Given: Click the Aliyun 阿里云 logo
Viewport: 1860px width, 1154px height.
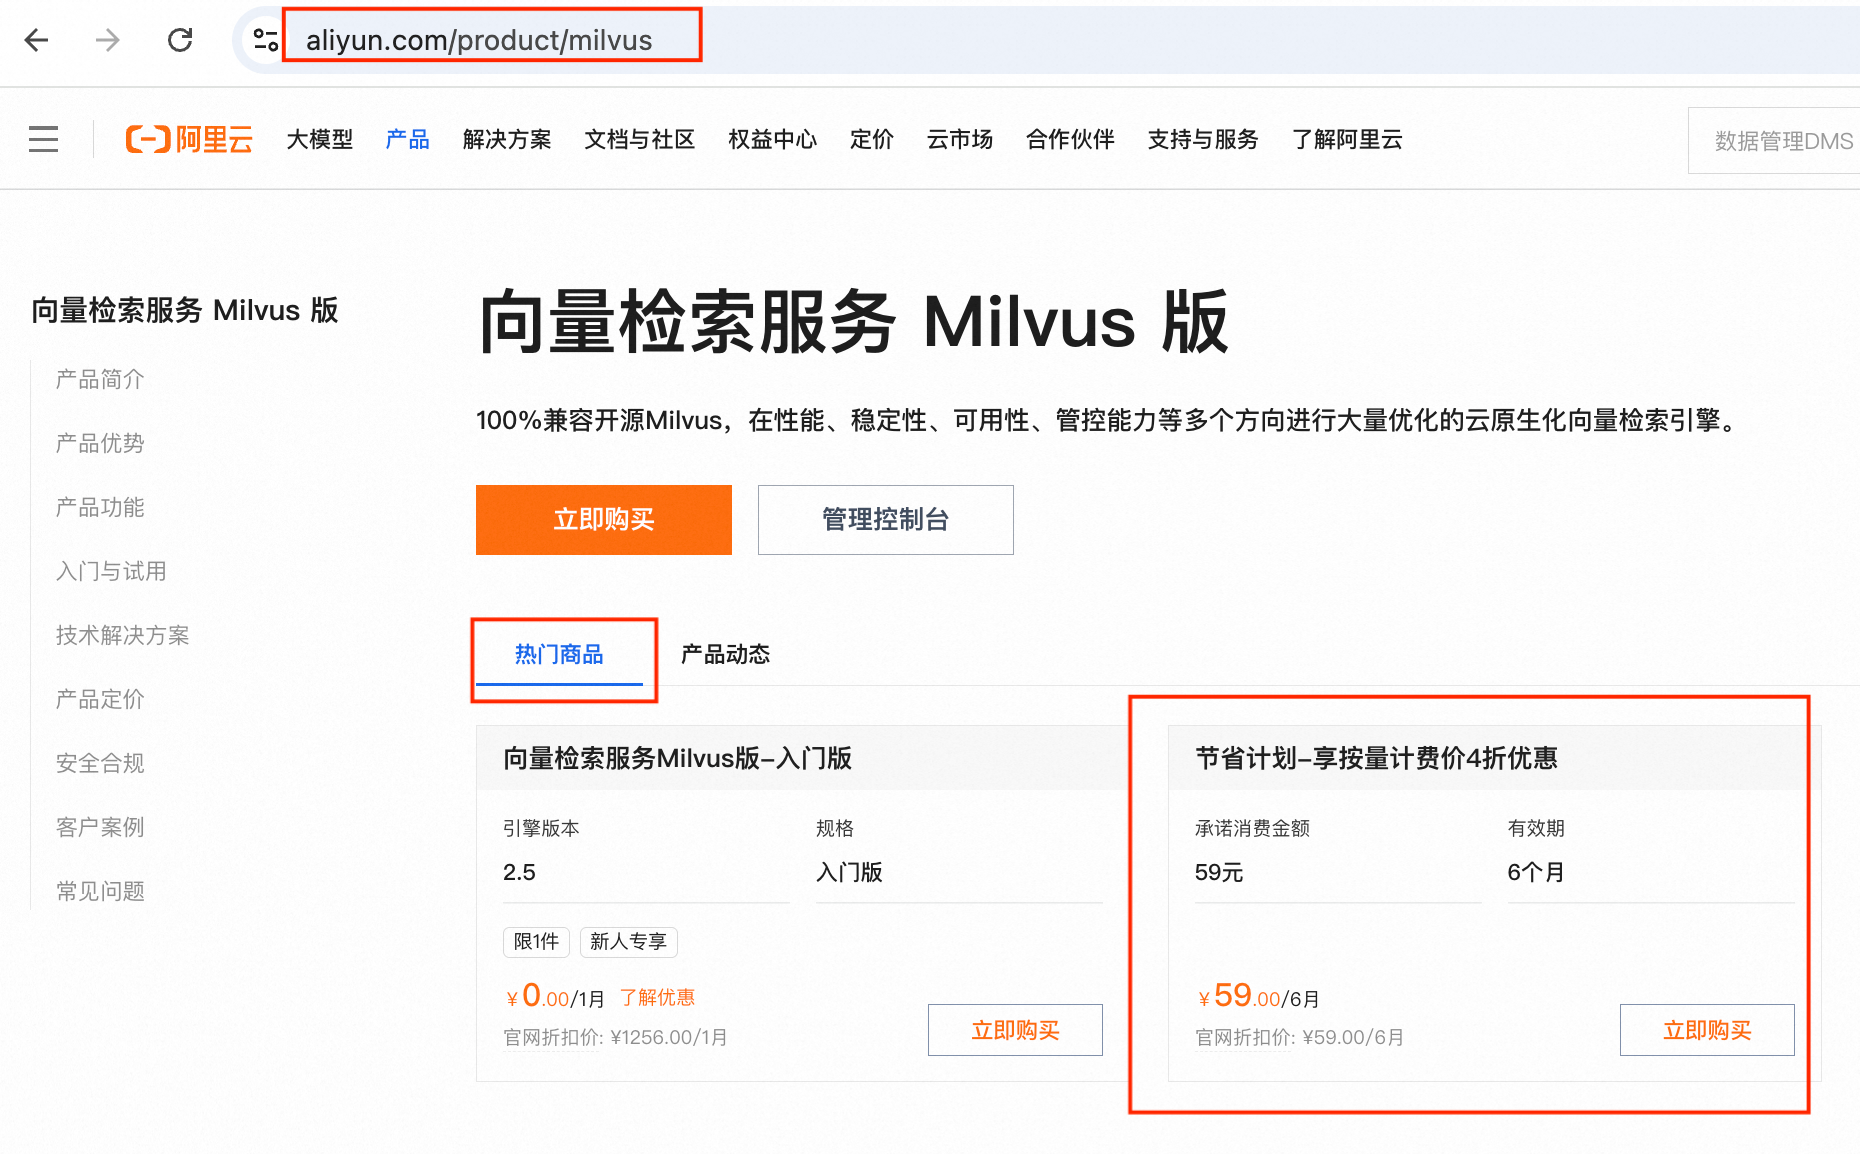Looking at the screenshot, I should click(189, 139).
